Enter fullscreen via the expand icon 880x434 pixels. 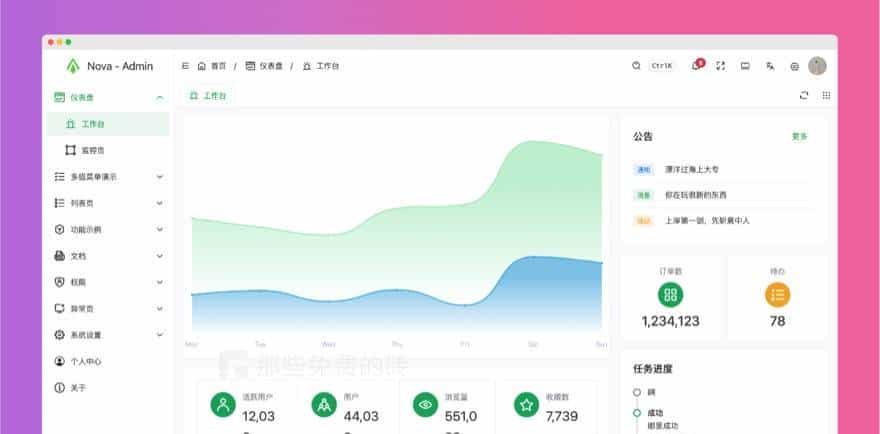tap(721, 66)
